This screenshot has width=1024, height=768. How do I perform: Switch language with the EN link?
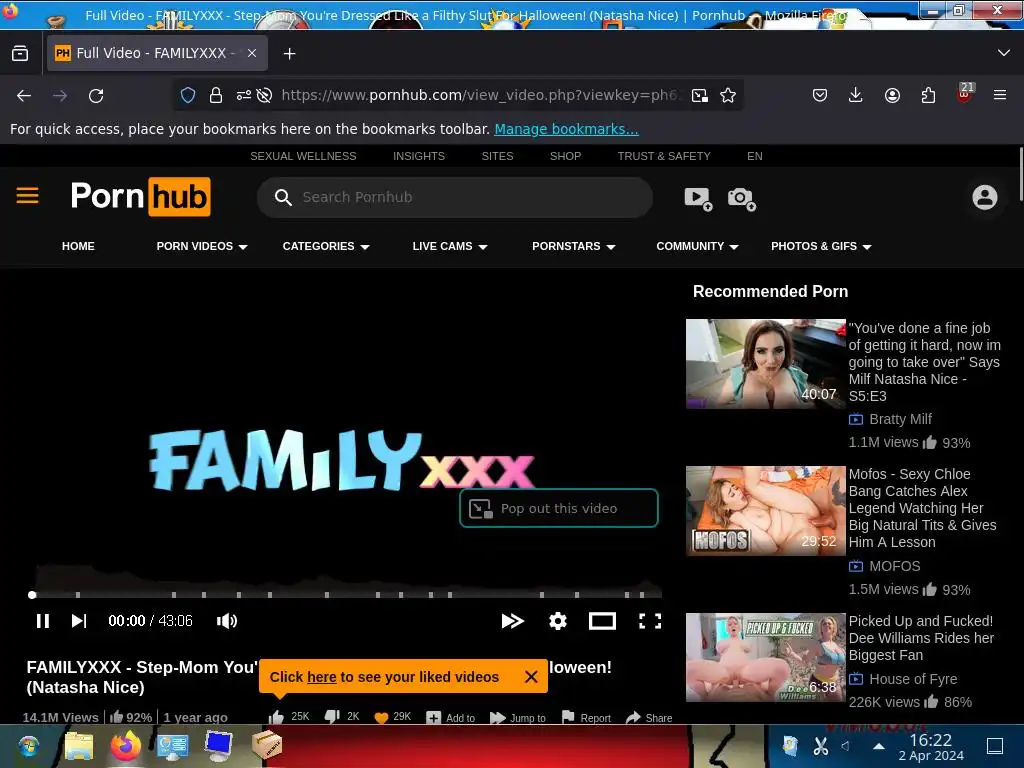tap(754, 156)
